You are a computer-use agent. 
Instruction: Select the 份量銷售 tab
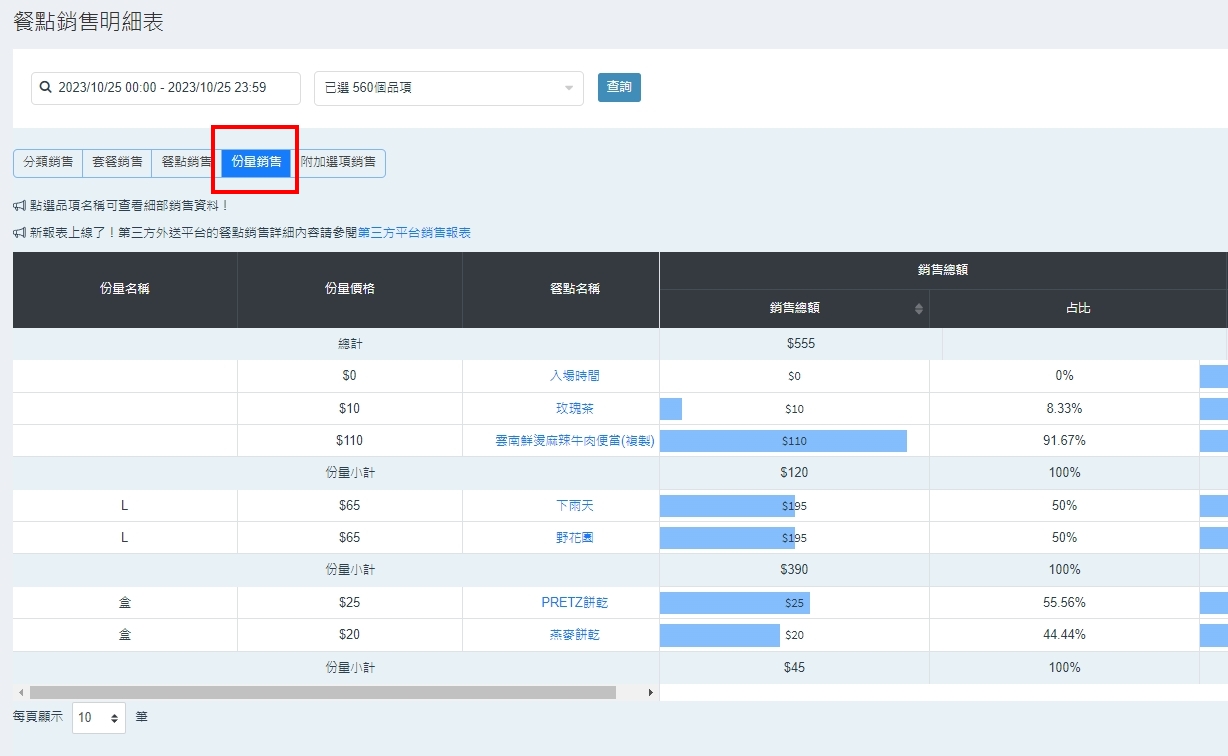pos(256,162)
